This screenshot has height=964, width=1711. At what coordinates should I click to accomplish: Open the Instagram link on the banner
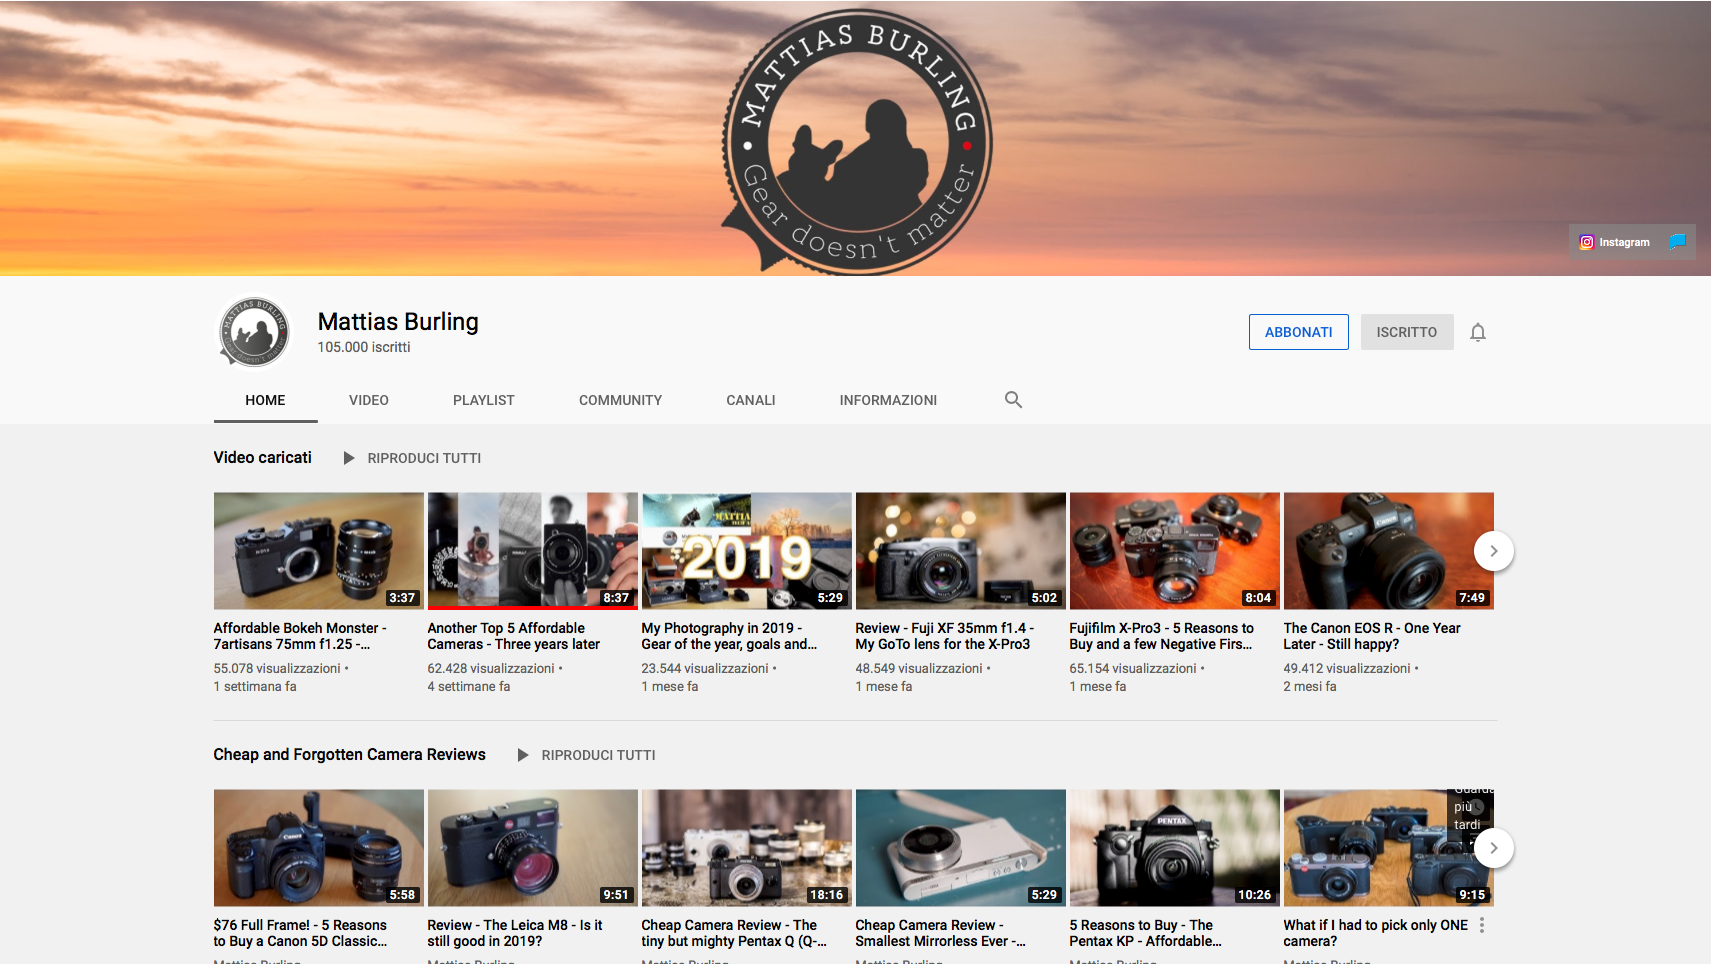click(x=1614, y=242)
